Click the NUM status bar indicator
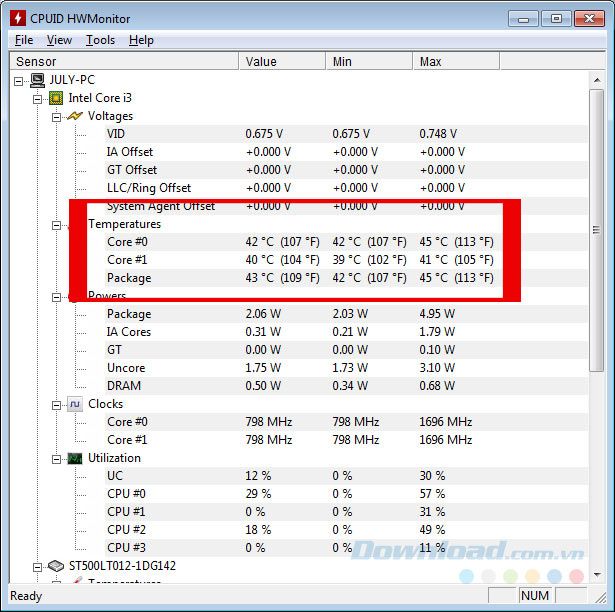The height and width of the screenshot is (612, 615). (535, 596)
